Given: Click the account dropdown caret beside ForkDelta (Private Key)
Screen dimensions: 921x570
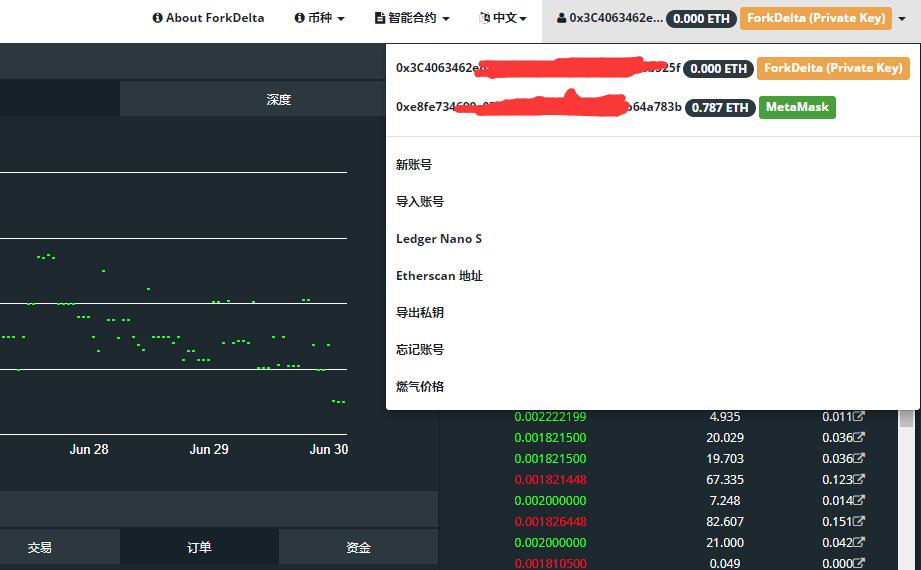Looking at the screenshot, I should 902,18.
